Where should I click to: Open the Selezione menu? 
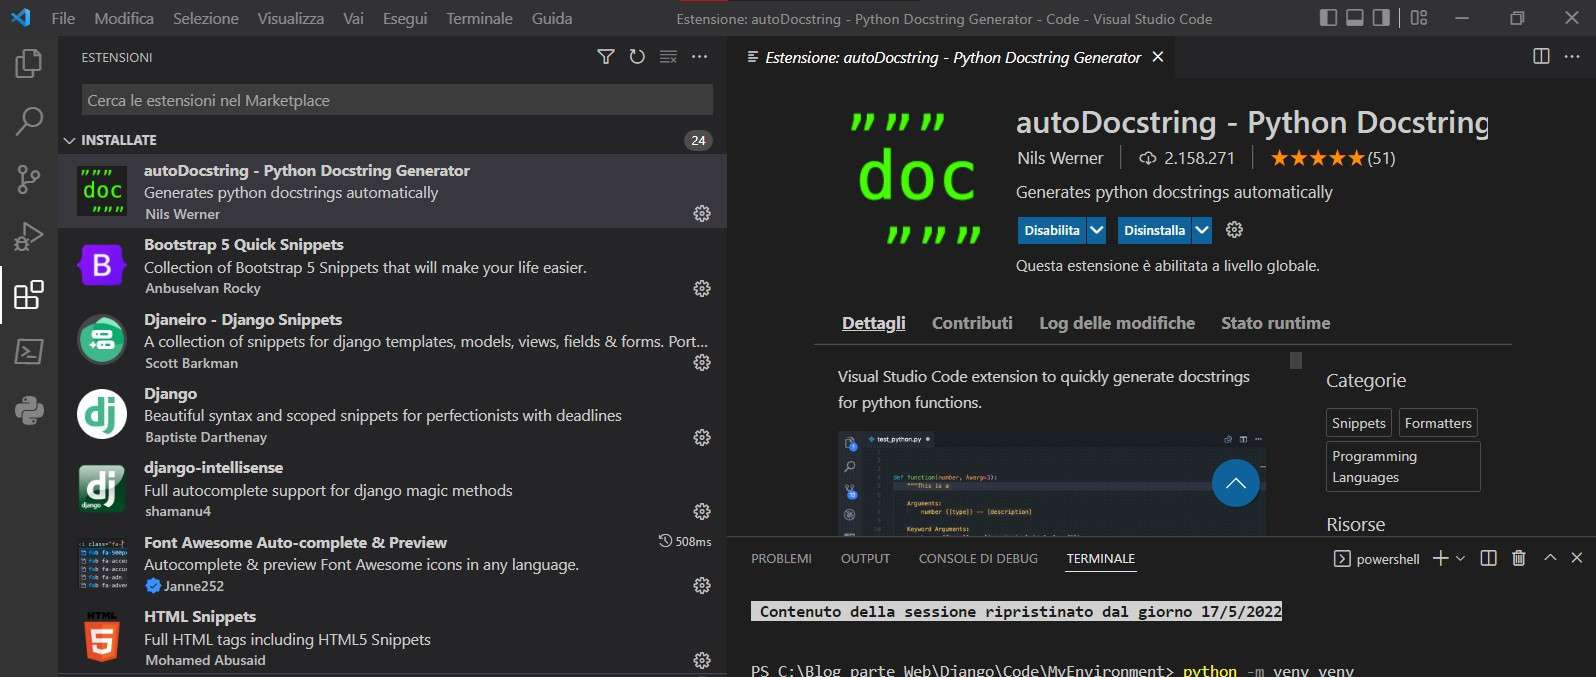coord(206,18)
